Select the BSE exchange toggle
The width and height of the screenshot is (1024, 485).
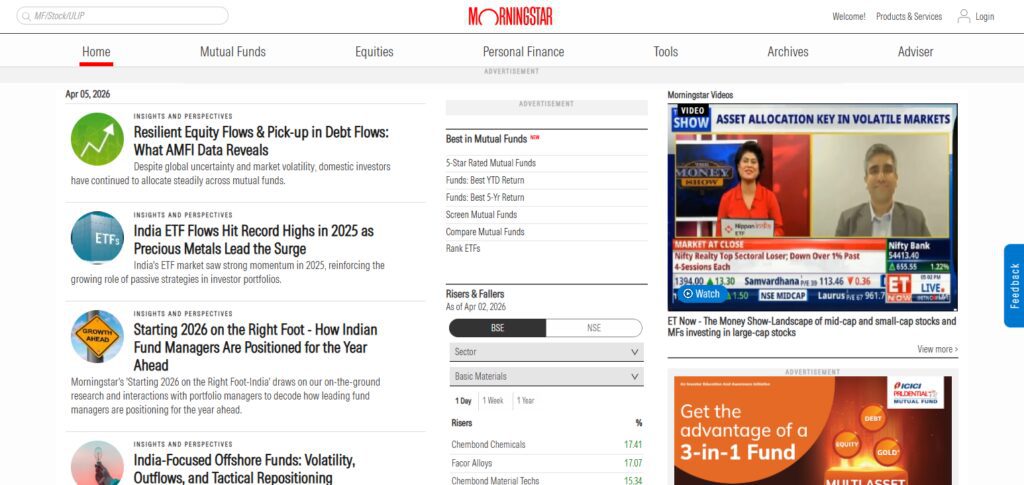[498, 328]
